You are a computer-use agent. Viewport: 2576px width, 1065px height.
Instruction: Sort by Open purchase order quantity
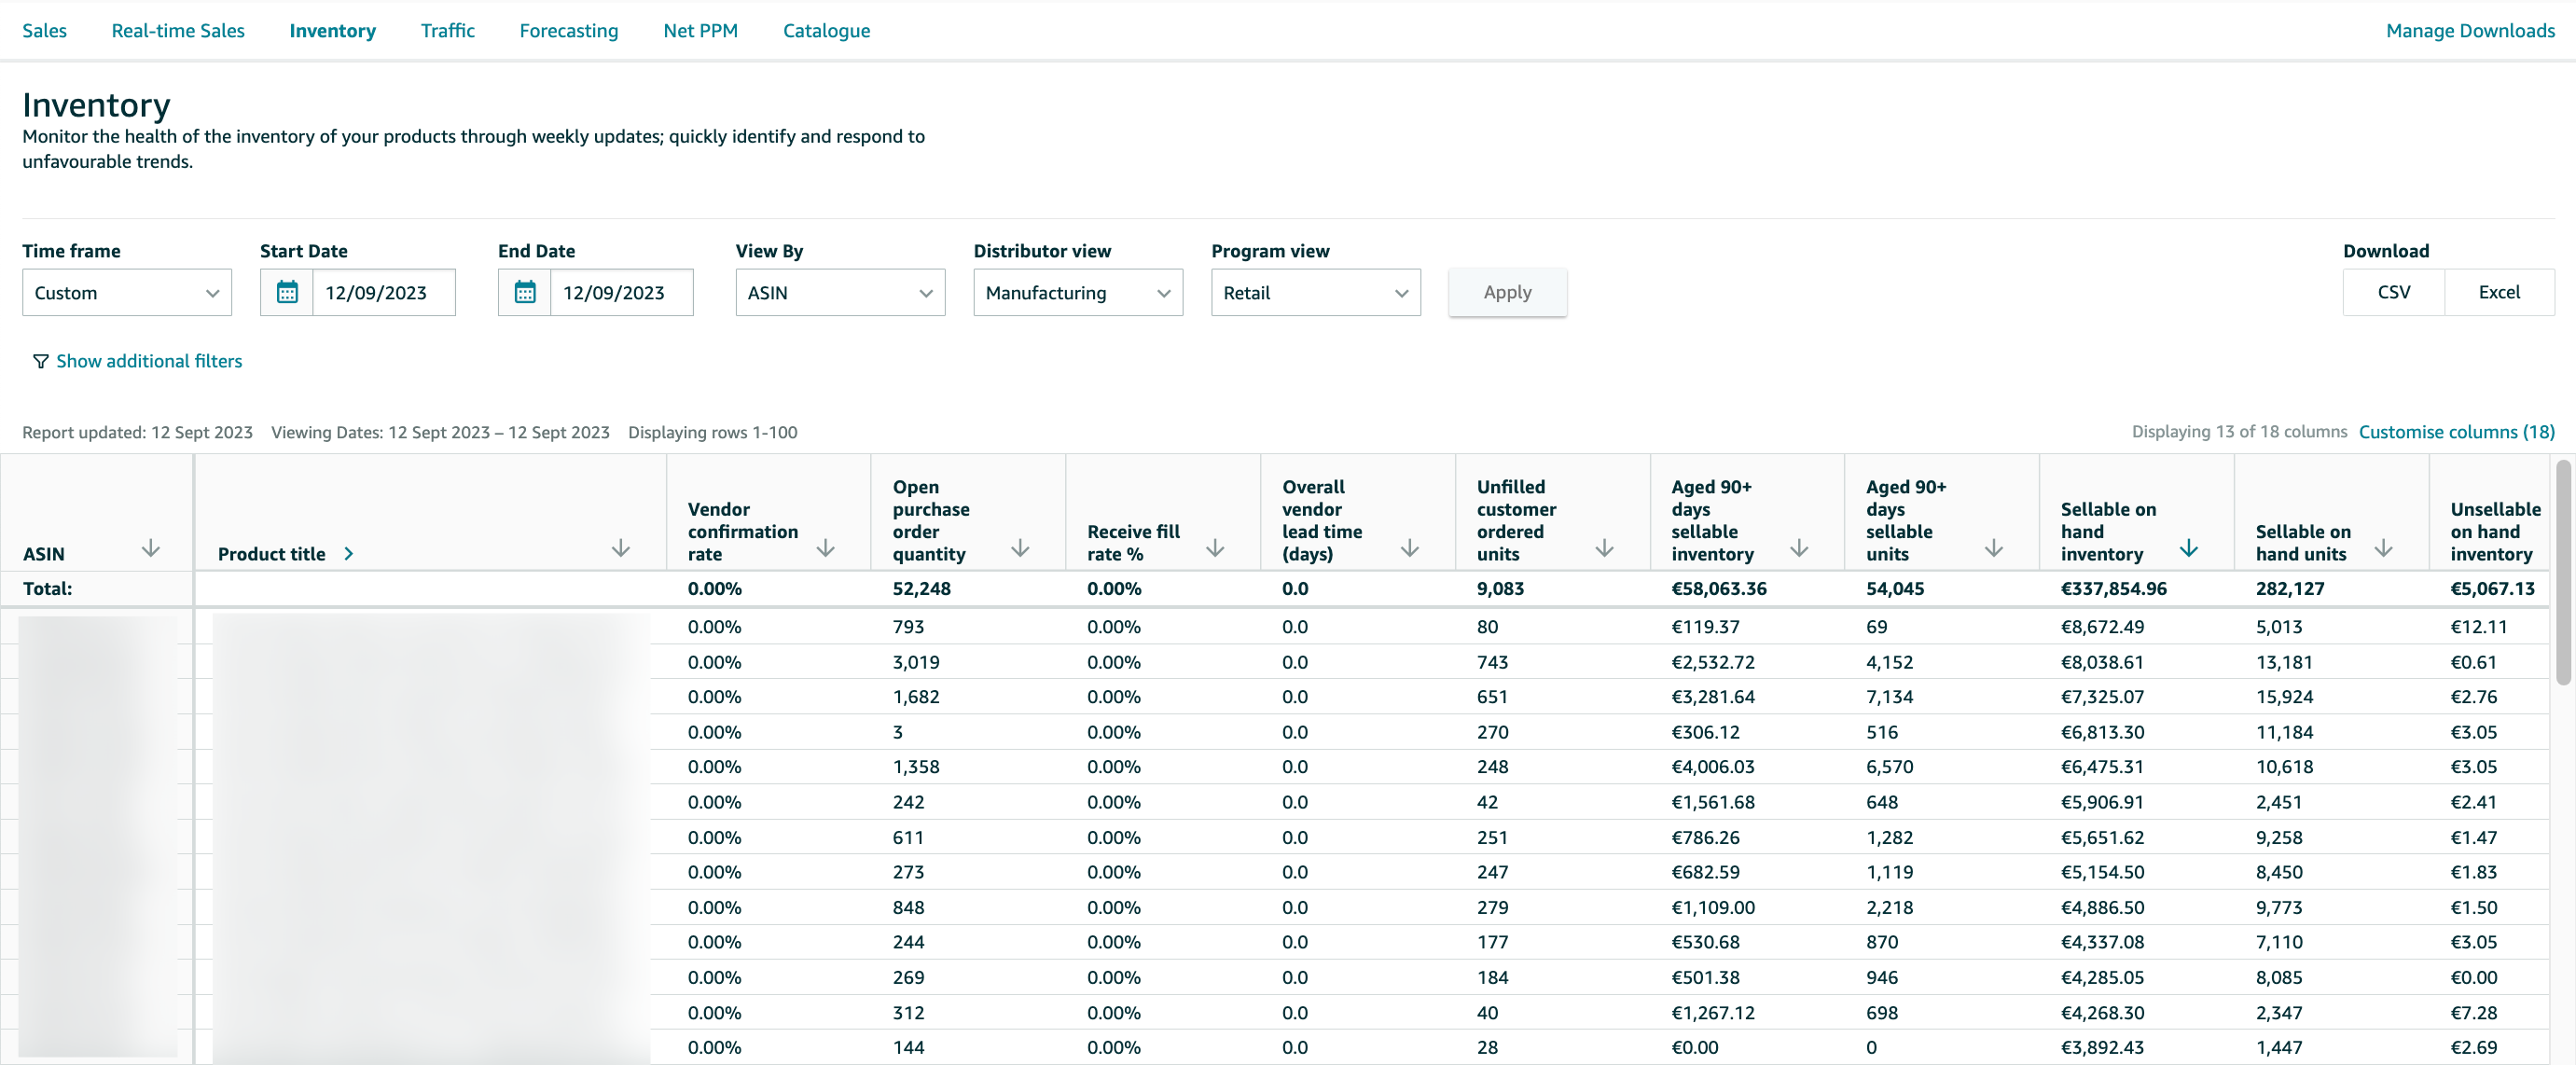tap(1021, 549)
